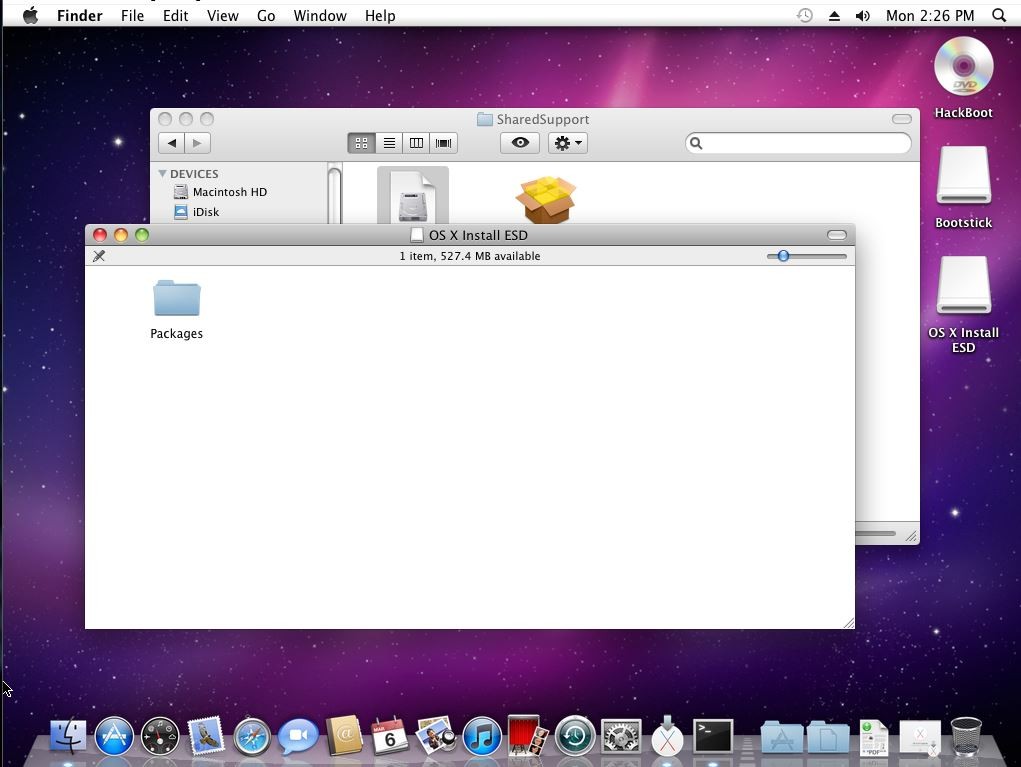Switch to column view in SharedSupport

click(416, 143)
